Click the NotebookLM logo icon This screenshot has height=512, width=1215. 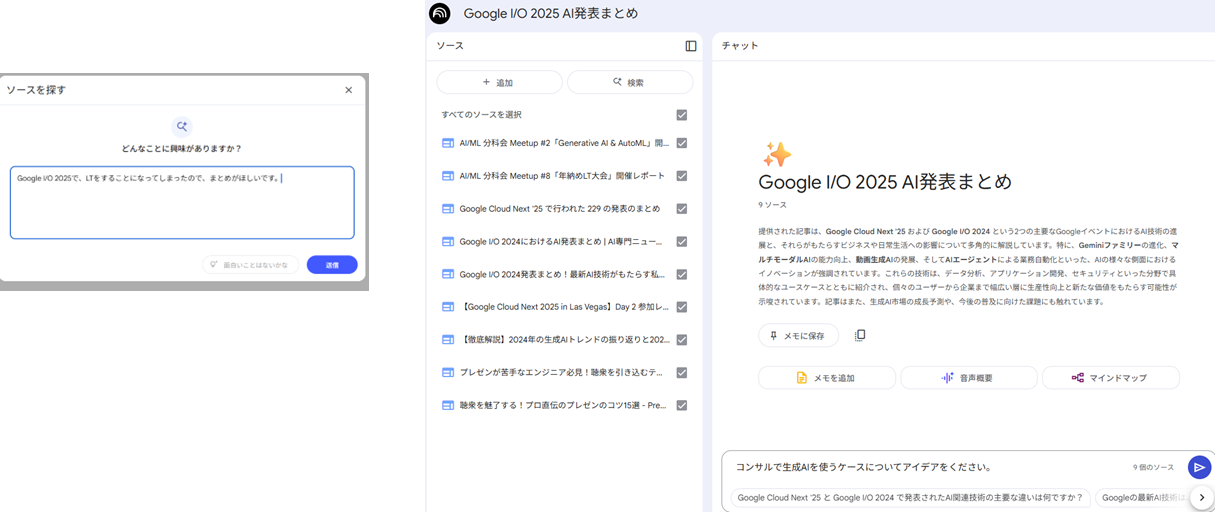click(440, 13)
